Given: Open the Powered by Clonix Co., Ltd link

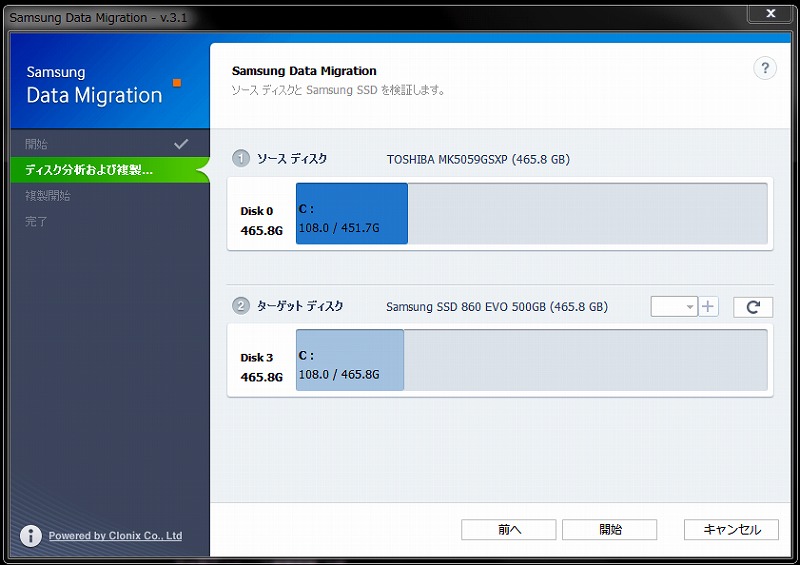Looking at the screenshot, I should (x=115, y=536).
